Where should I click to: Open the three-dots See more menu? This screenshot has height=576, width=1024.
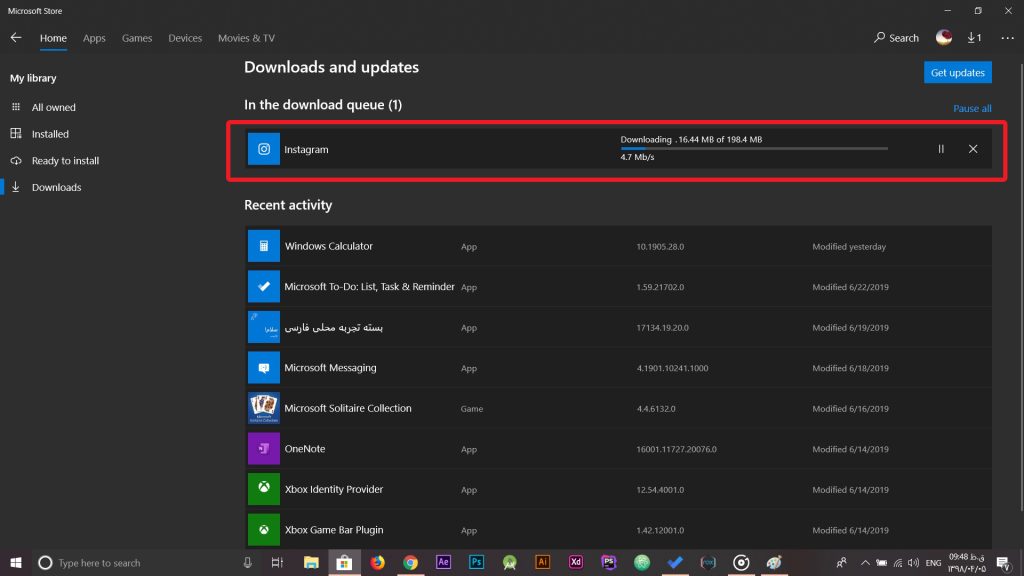1006,38
